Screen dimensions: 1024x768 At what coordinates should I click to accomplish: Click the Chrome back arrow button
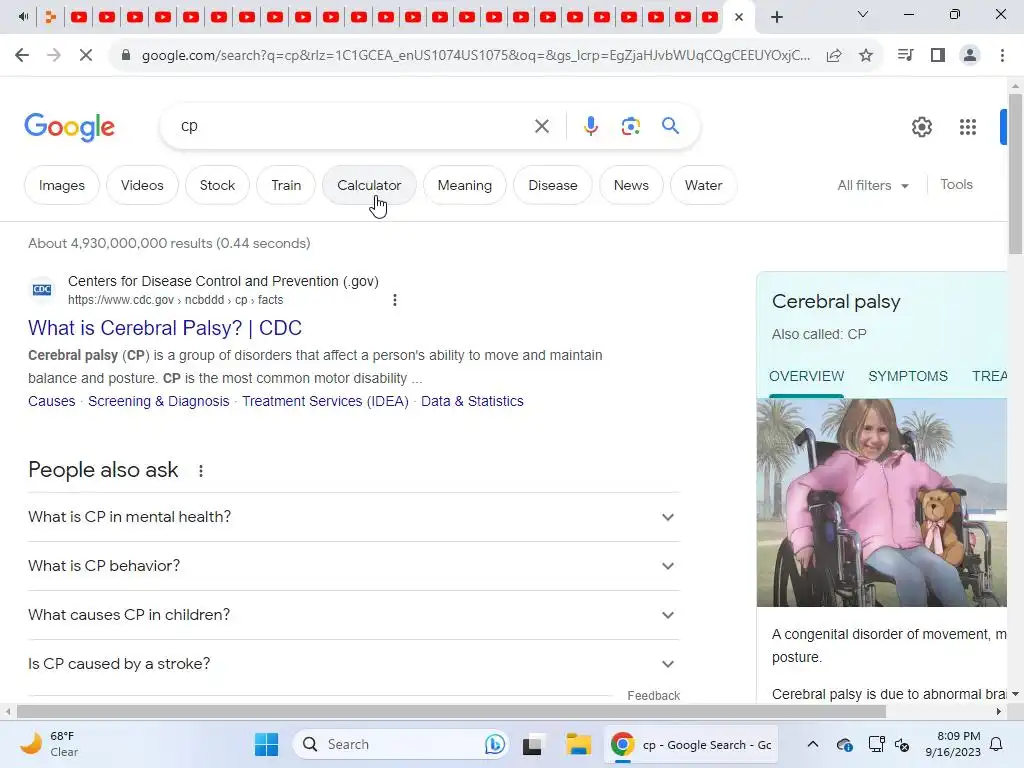click(22, 56)
